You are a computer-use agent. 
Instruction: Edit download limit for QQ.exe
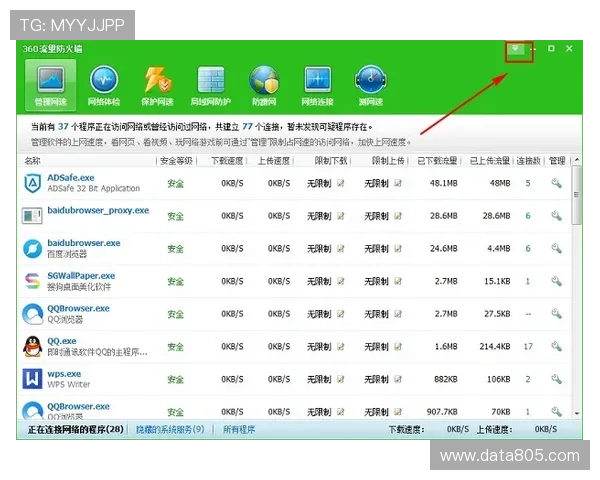pyautogui.click(x=341, y=346)
